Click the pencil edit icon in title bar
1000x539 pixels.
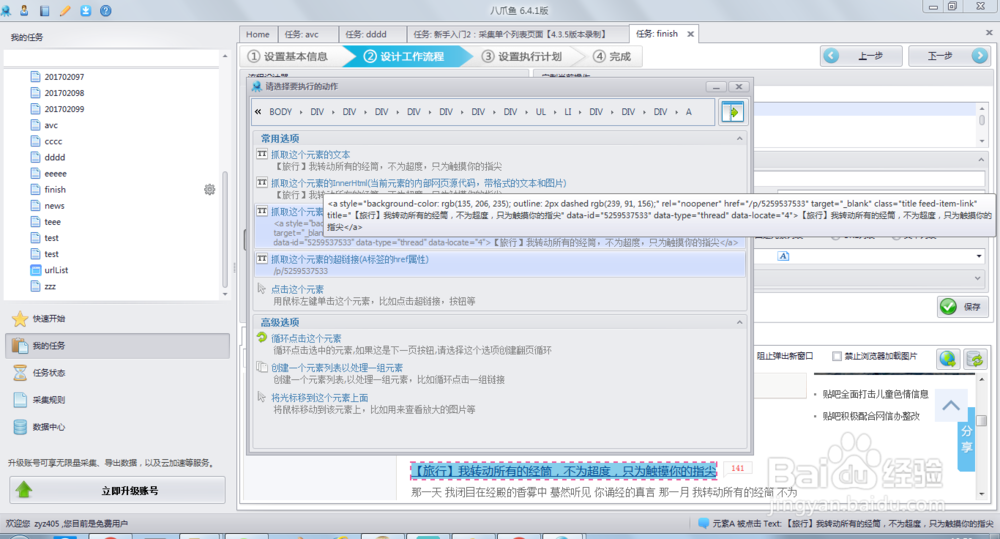65,10
